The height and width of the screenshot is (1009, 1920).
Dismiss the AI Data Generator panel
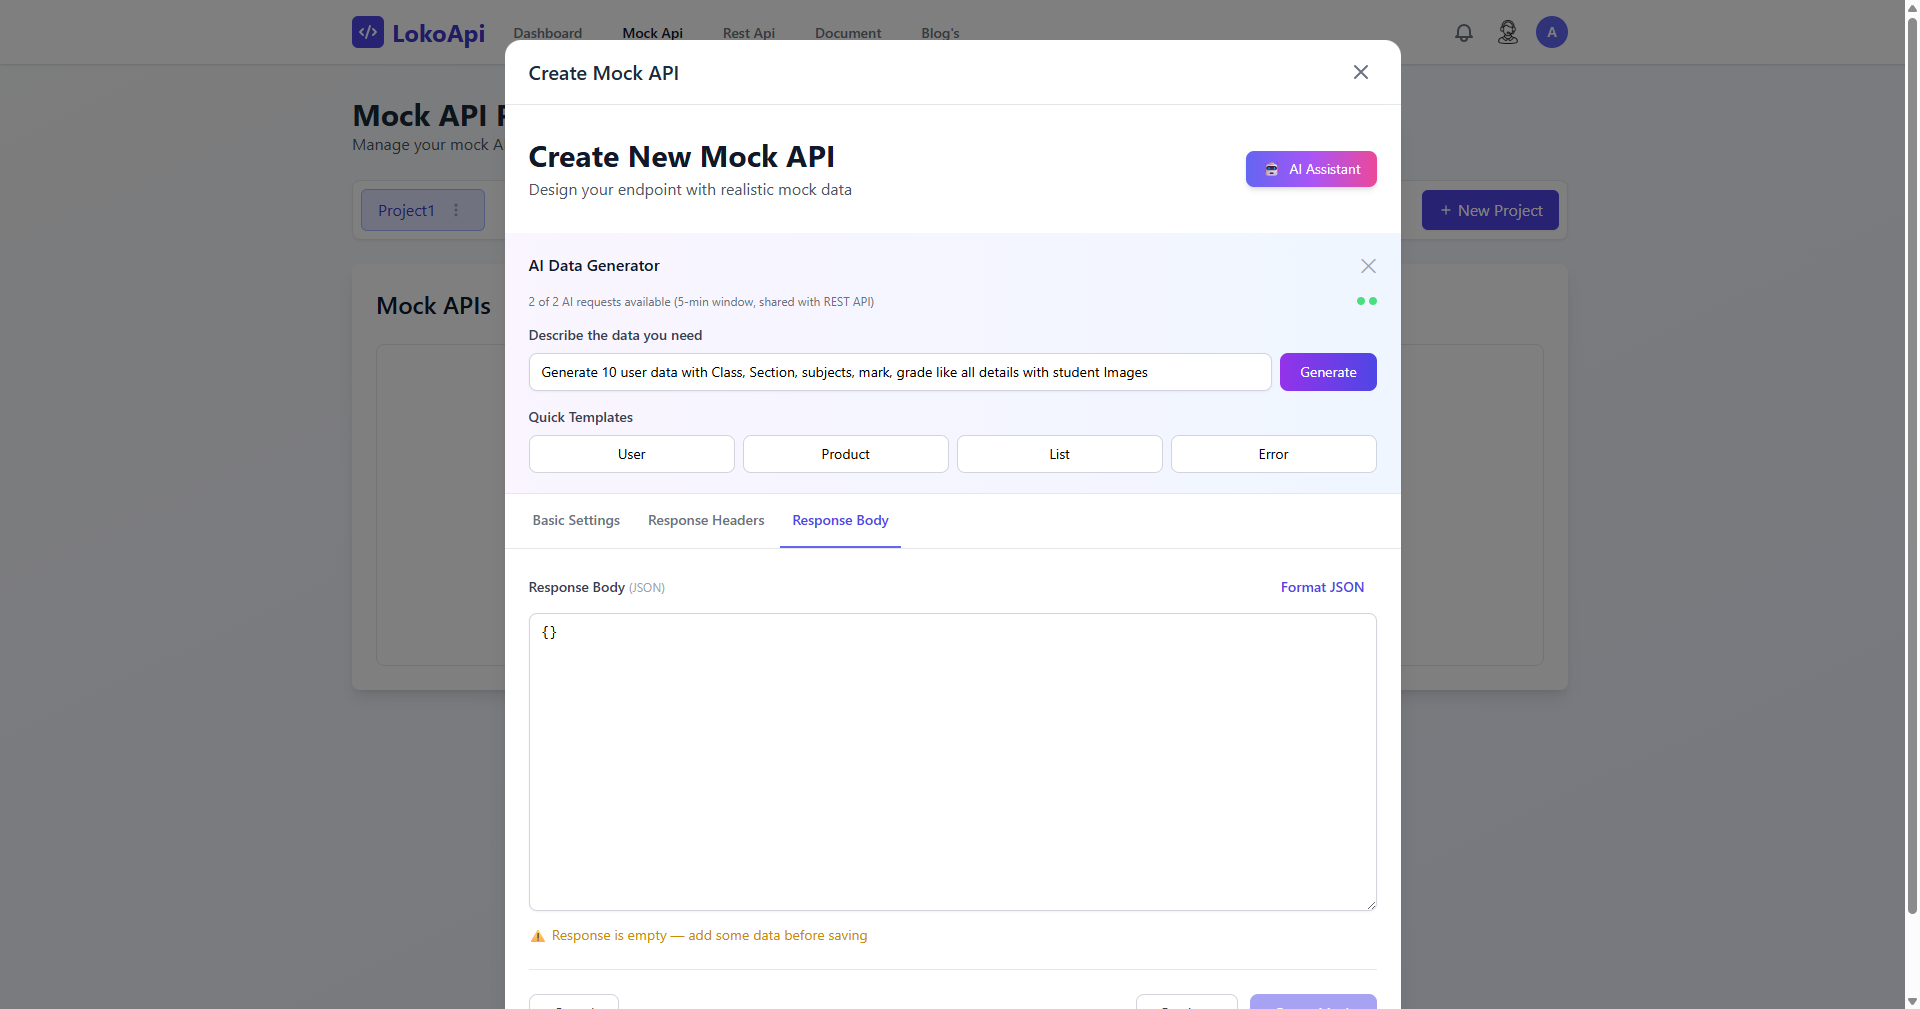1368,266
